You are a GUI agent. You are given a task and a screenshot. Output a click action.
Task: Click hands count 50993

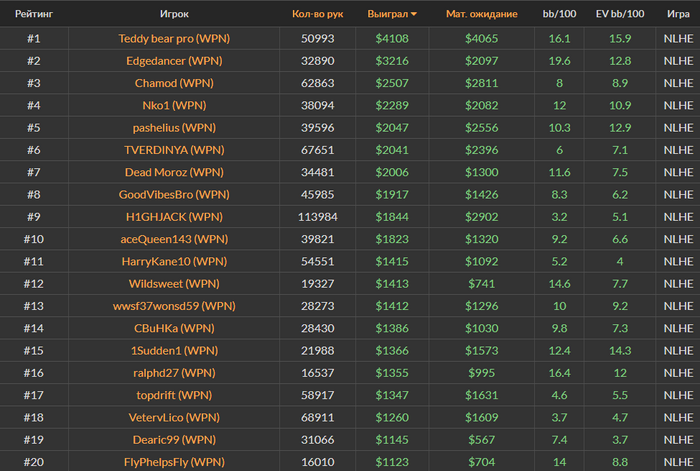[317, 38]
